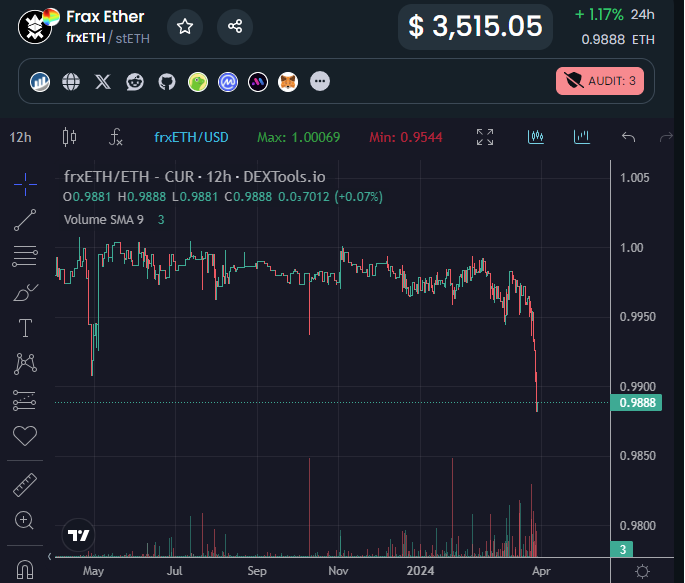
Task: Click the 2024 time axis label
Action: tap(420, 571)
